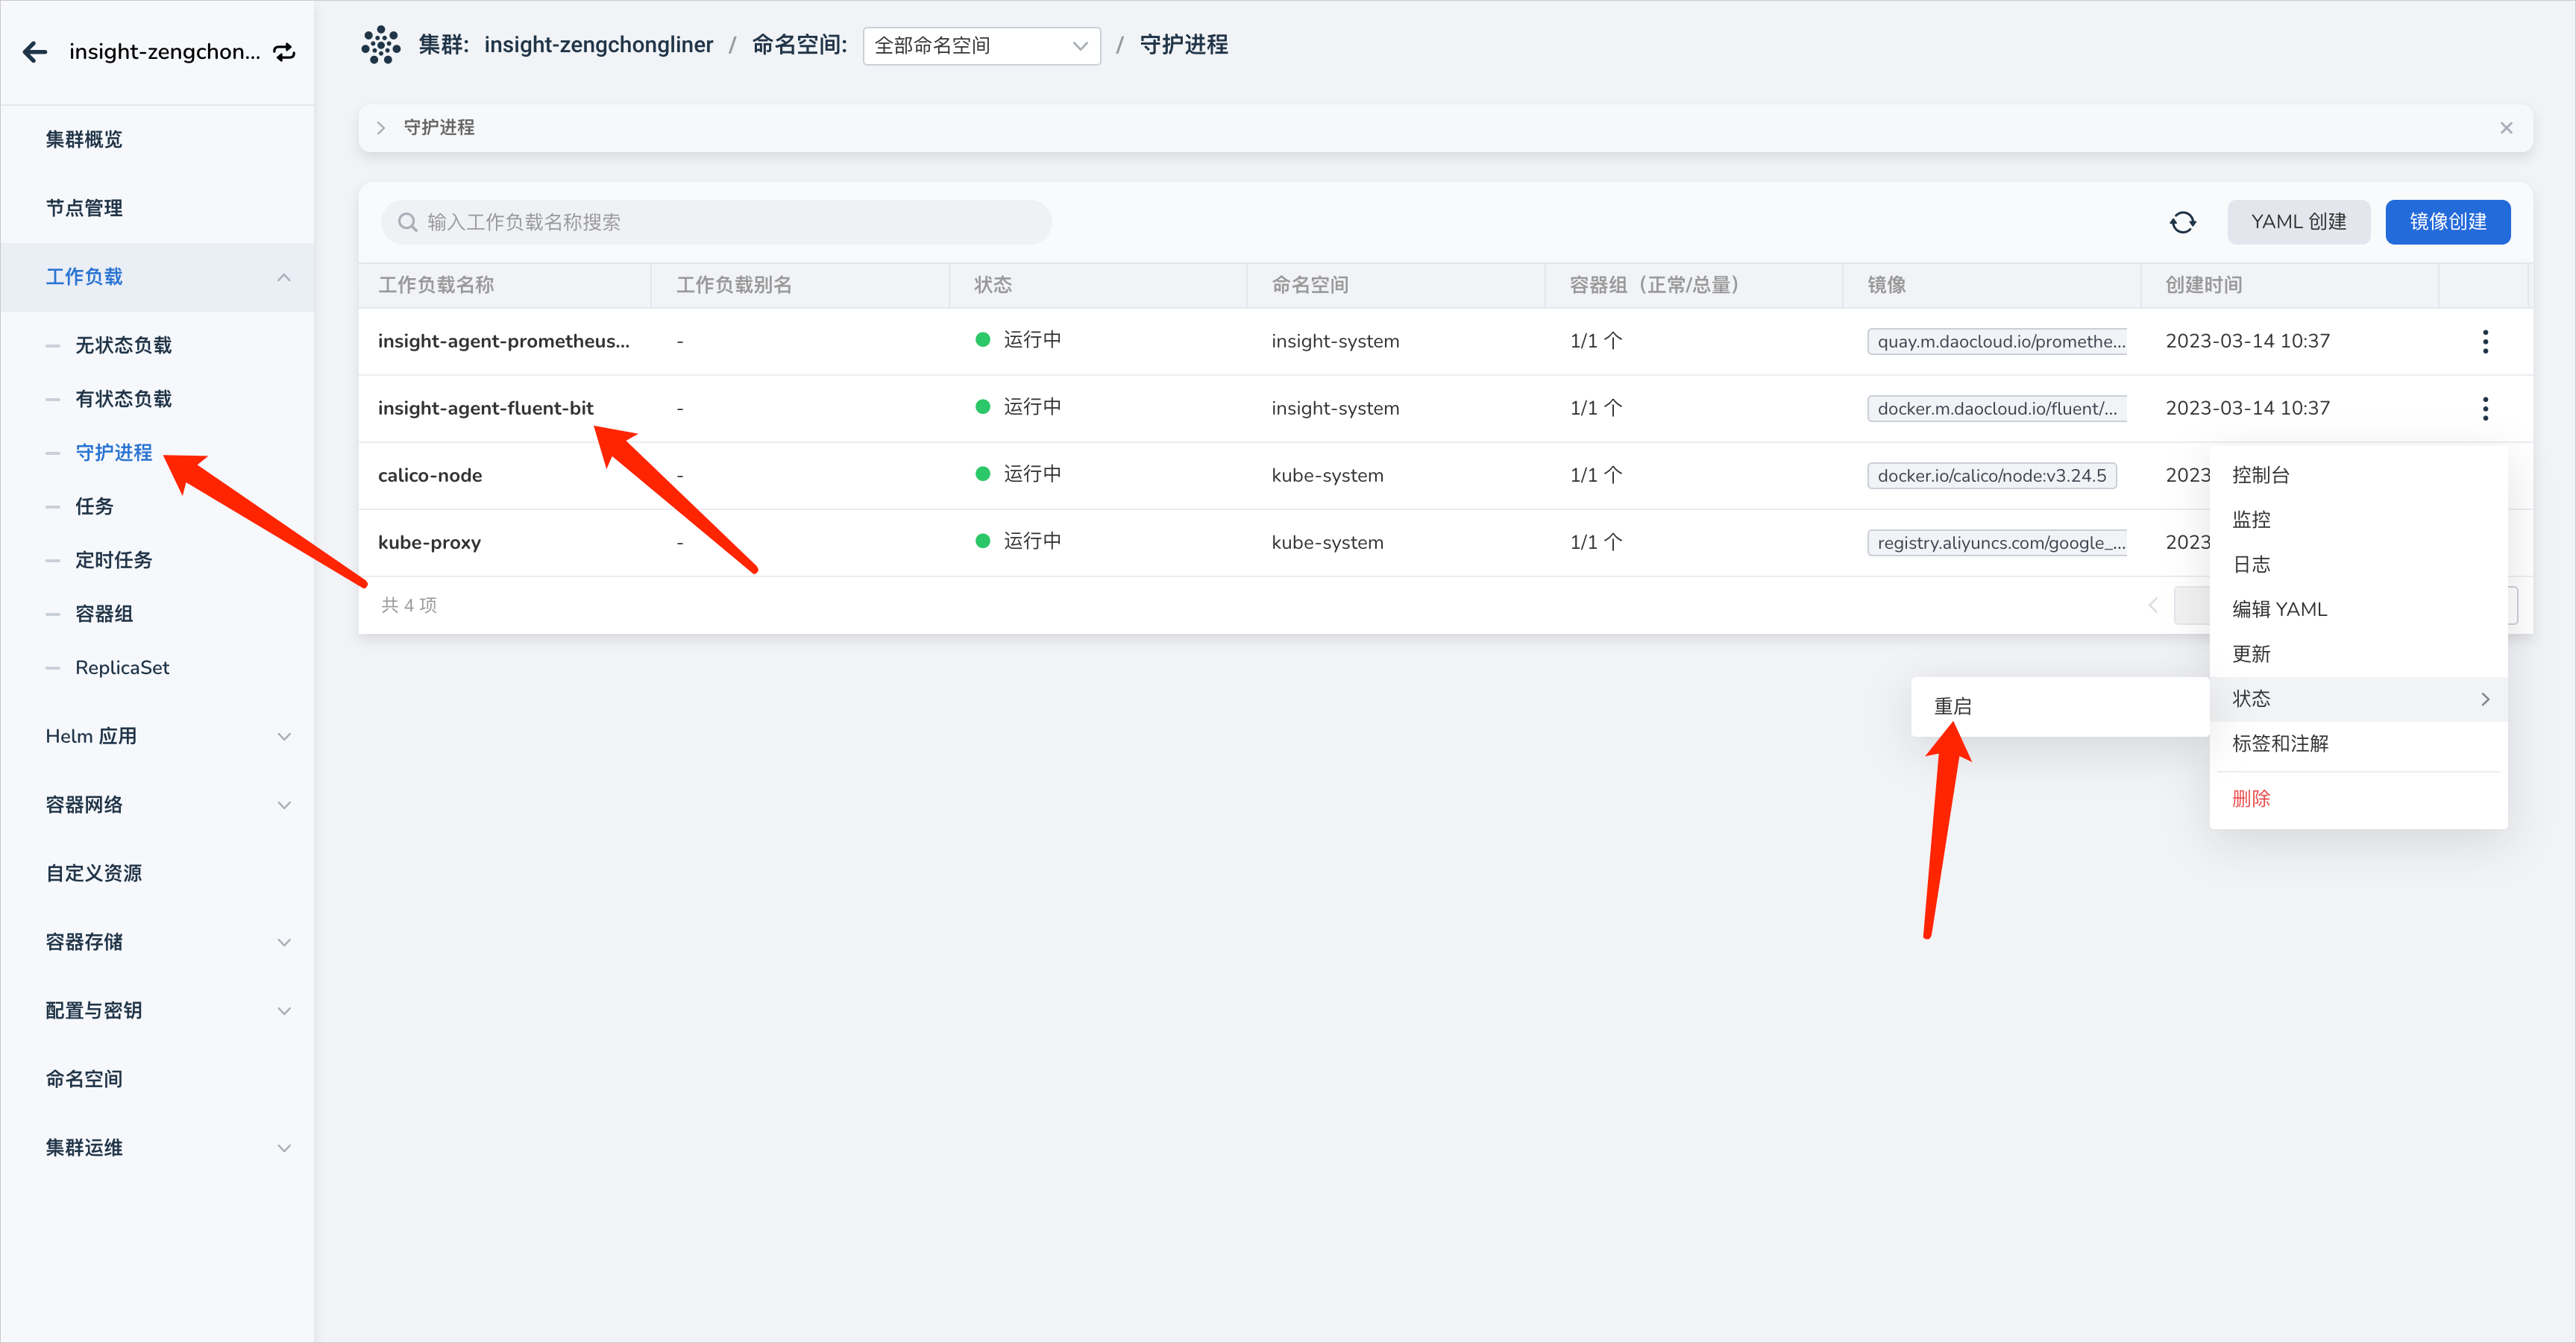Refresh the daemonset list
2576x1343 pixels.
click(2183, 222)
